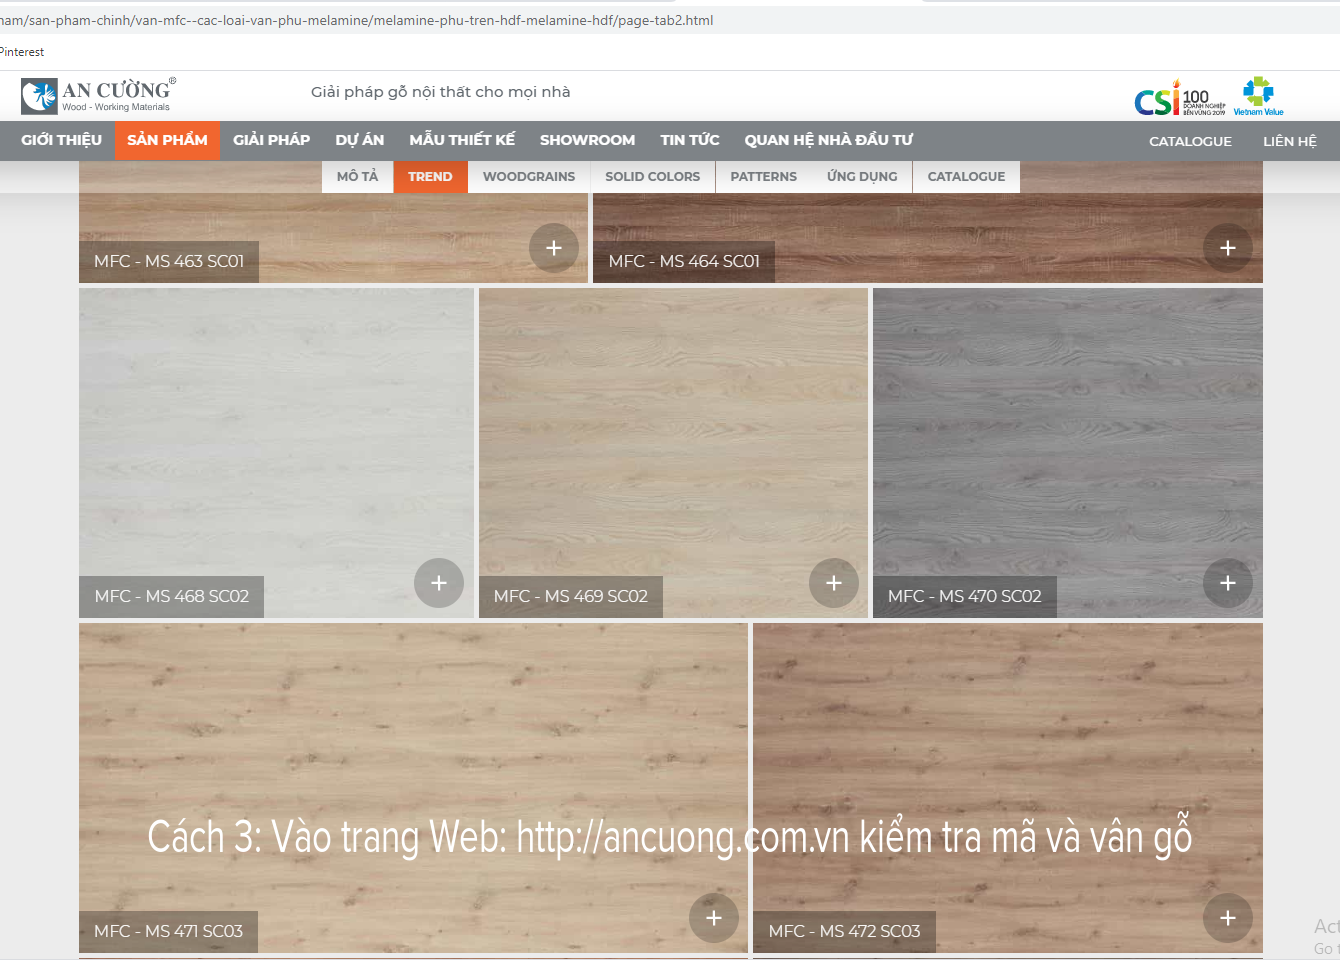
Task: Click plus icon on MS 463 SC01 swatch
Action: pyautogui.click(x=554, y=248)
